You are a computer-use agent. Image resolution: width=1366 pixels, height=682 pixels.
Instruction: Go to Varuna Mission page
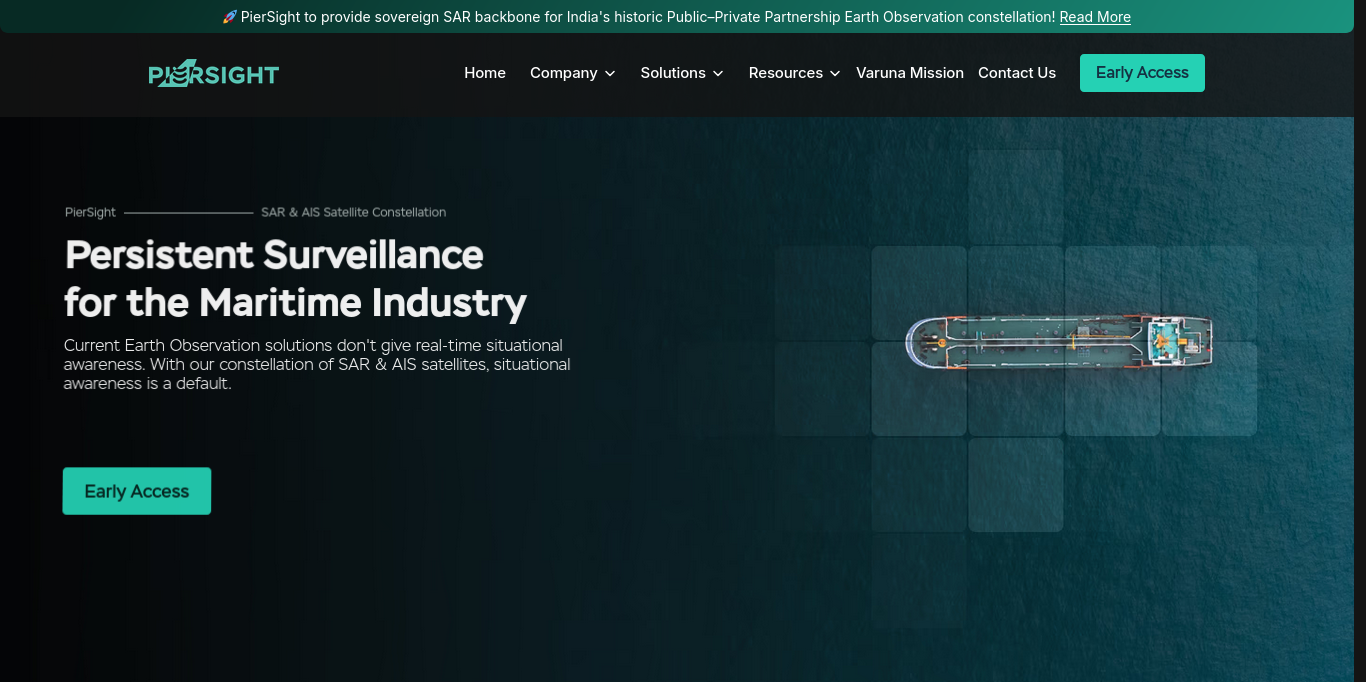click(x=910, y=73)
